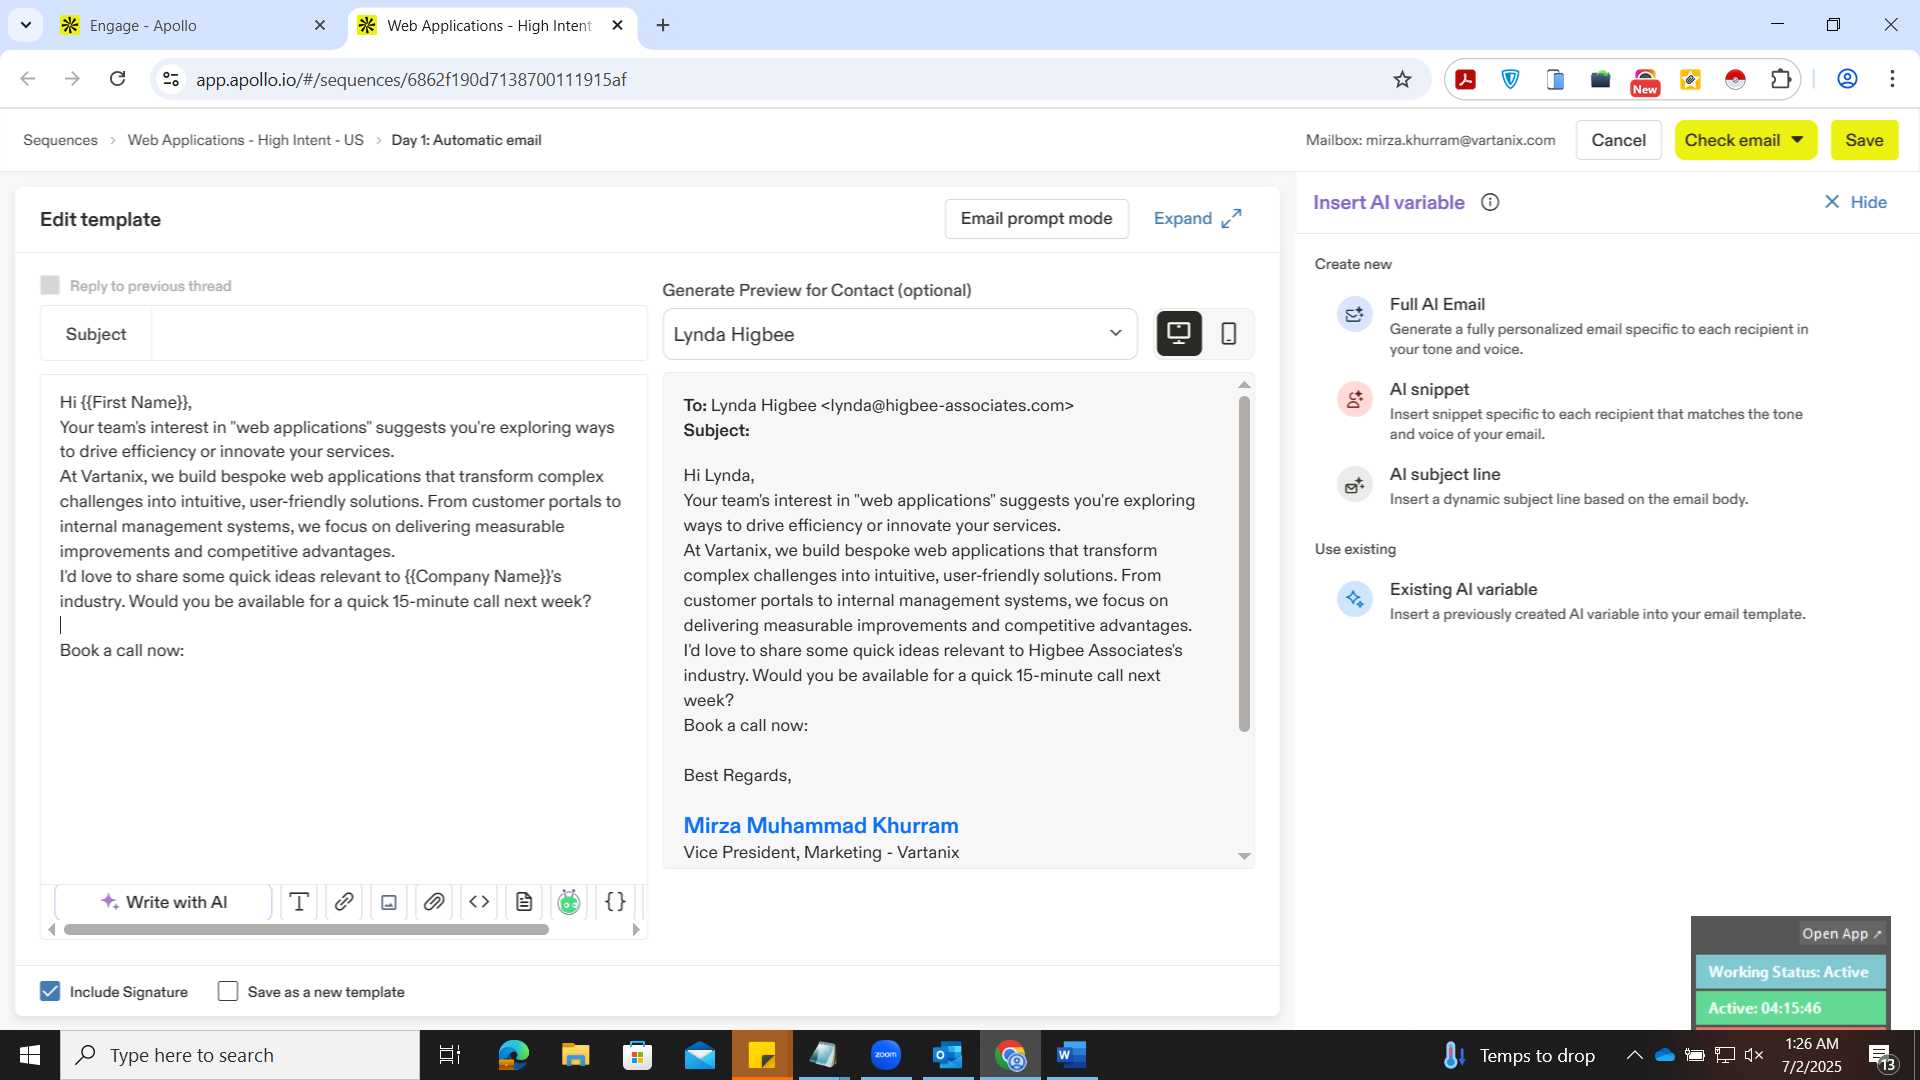Insert a dynamic variable with curly braces icon
This screenshot has height=1080, width=1920.
(615, 902)
